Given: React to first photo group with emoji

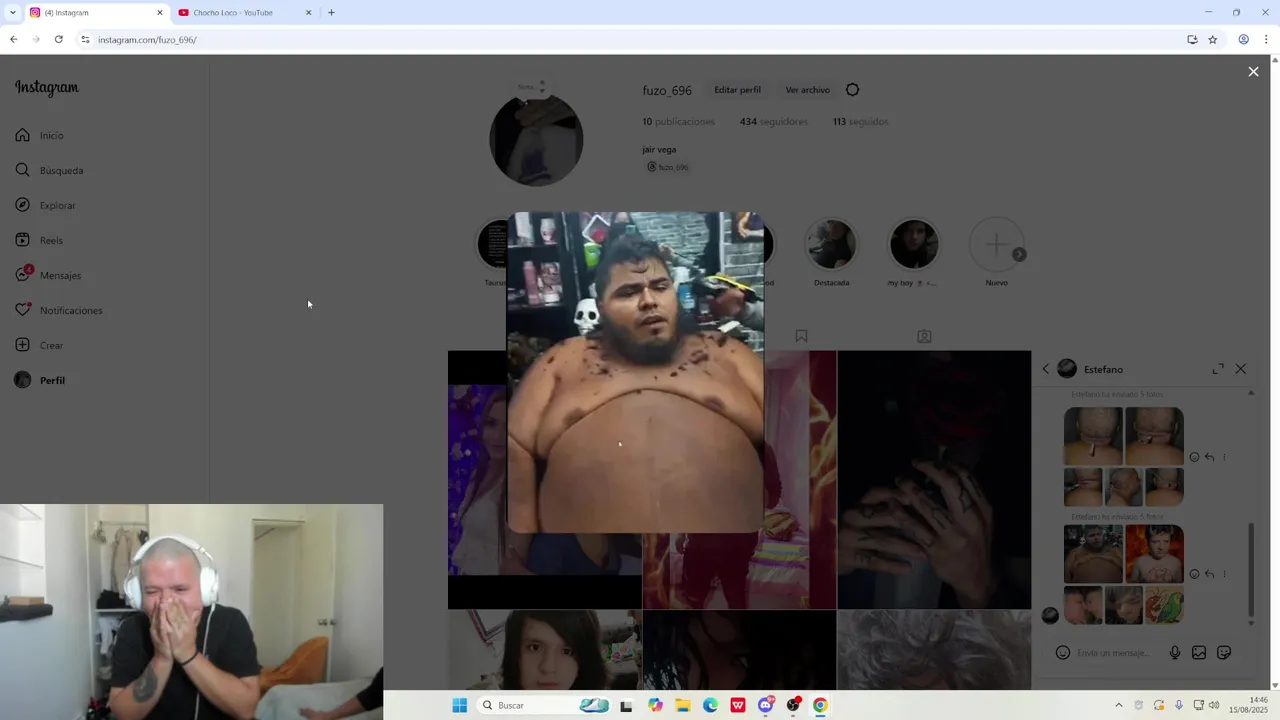Looking at the screenshot, I should [1194, 457].
